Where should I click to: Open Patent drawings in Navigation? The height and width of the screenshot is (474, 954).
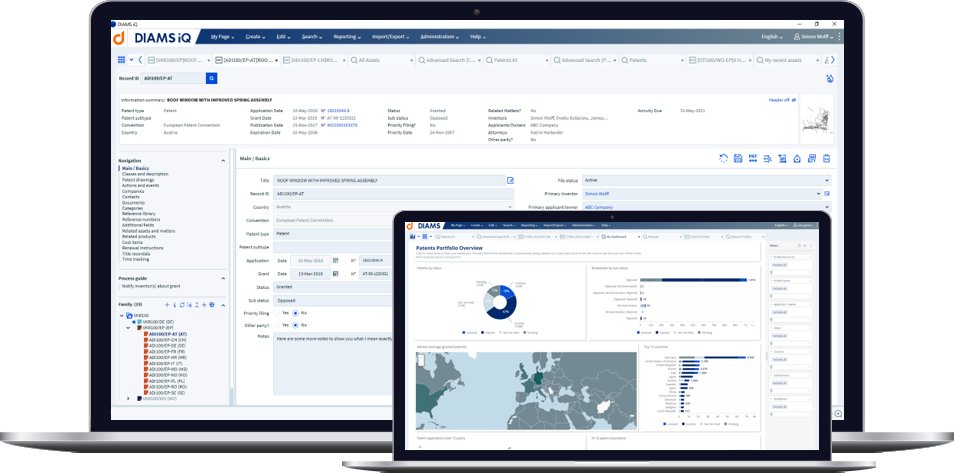tap(138, 179)
